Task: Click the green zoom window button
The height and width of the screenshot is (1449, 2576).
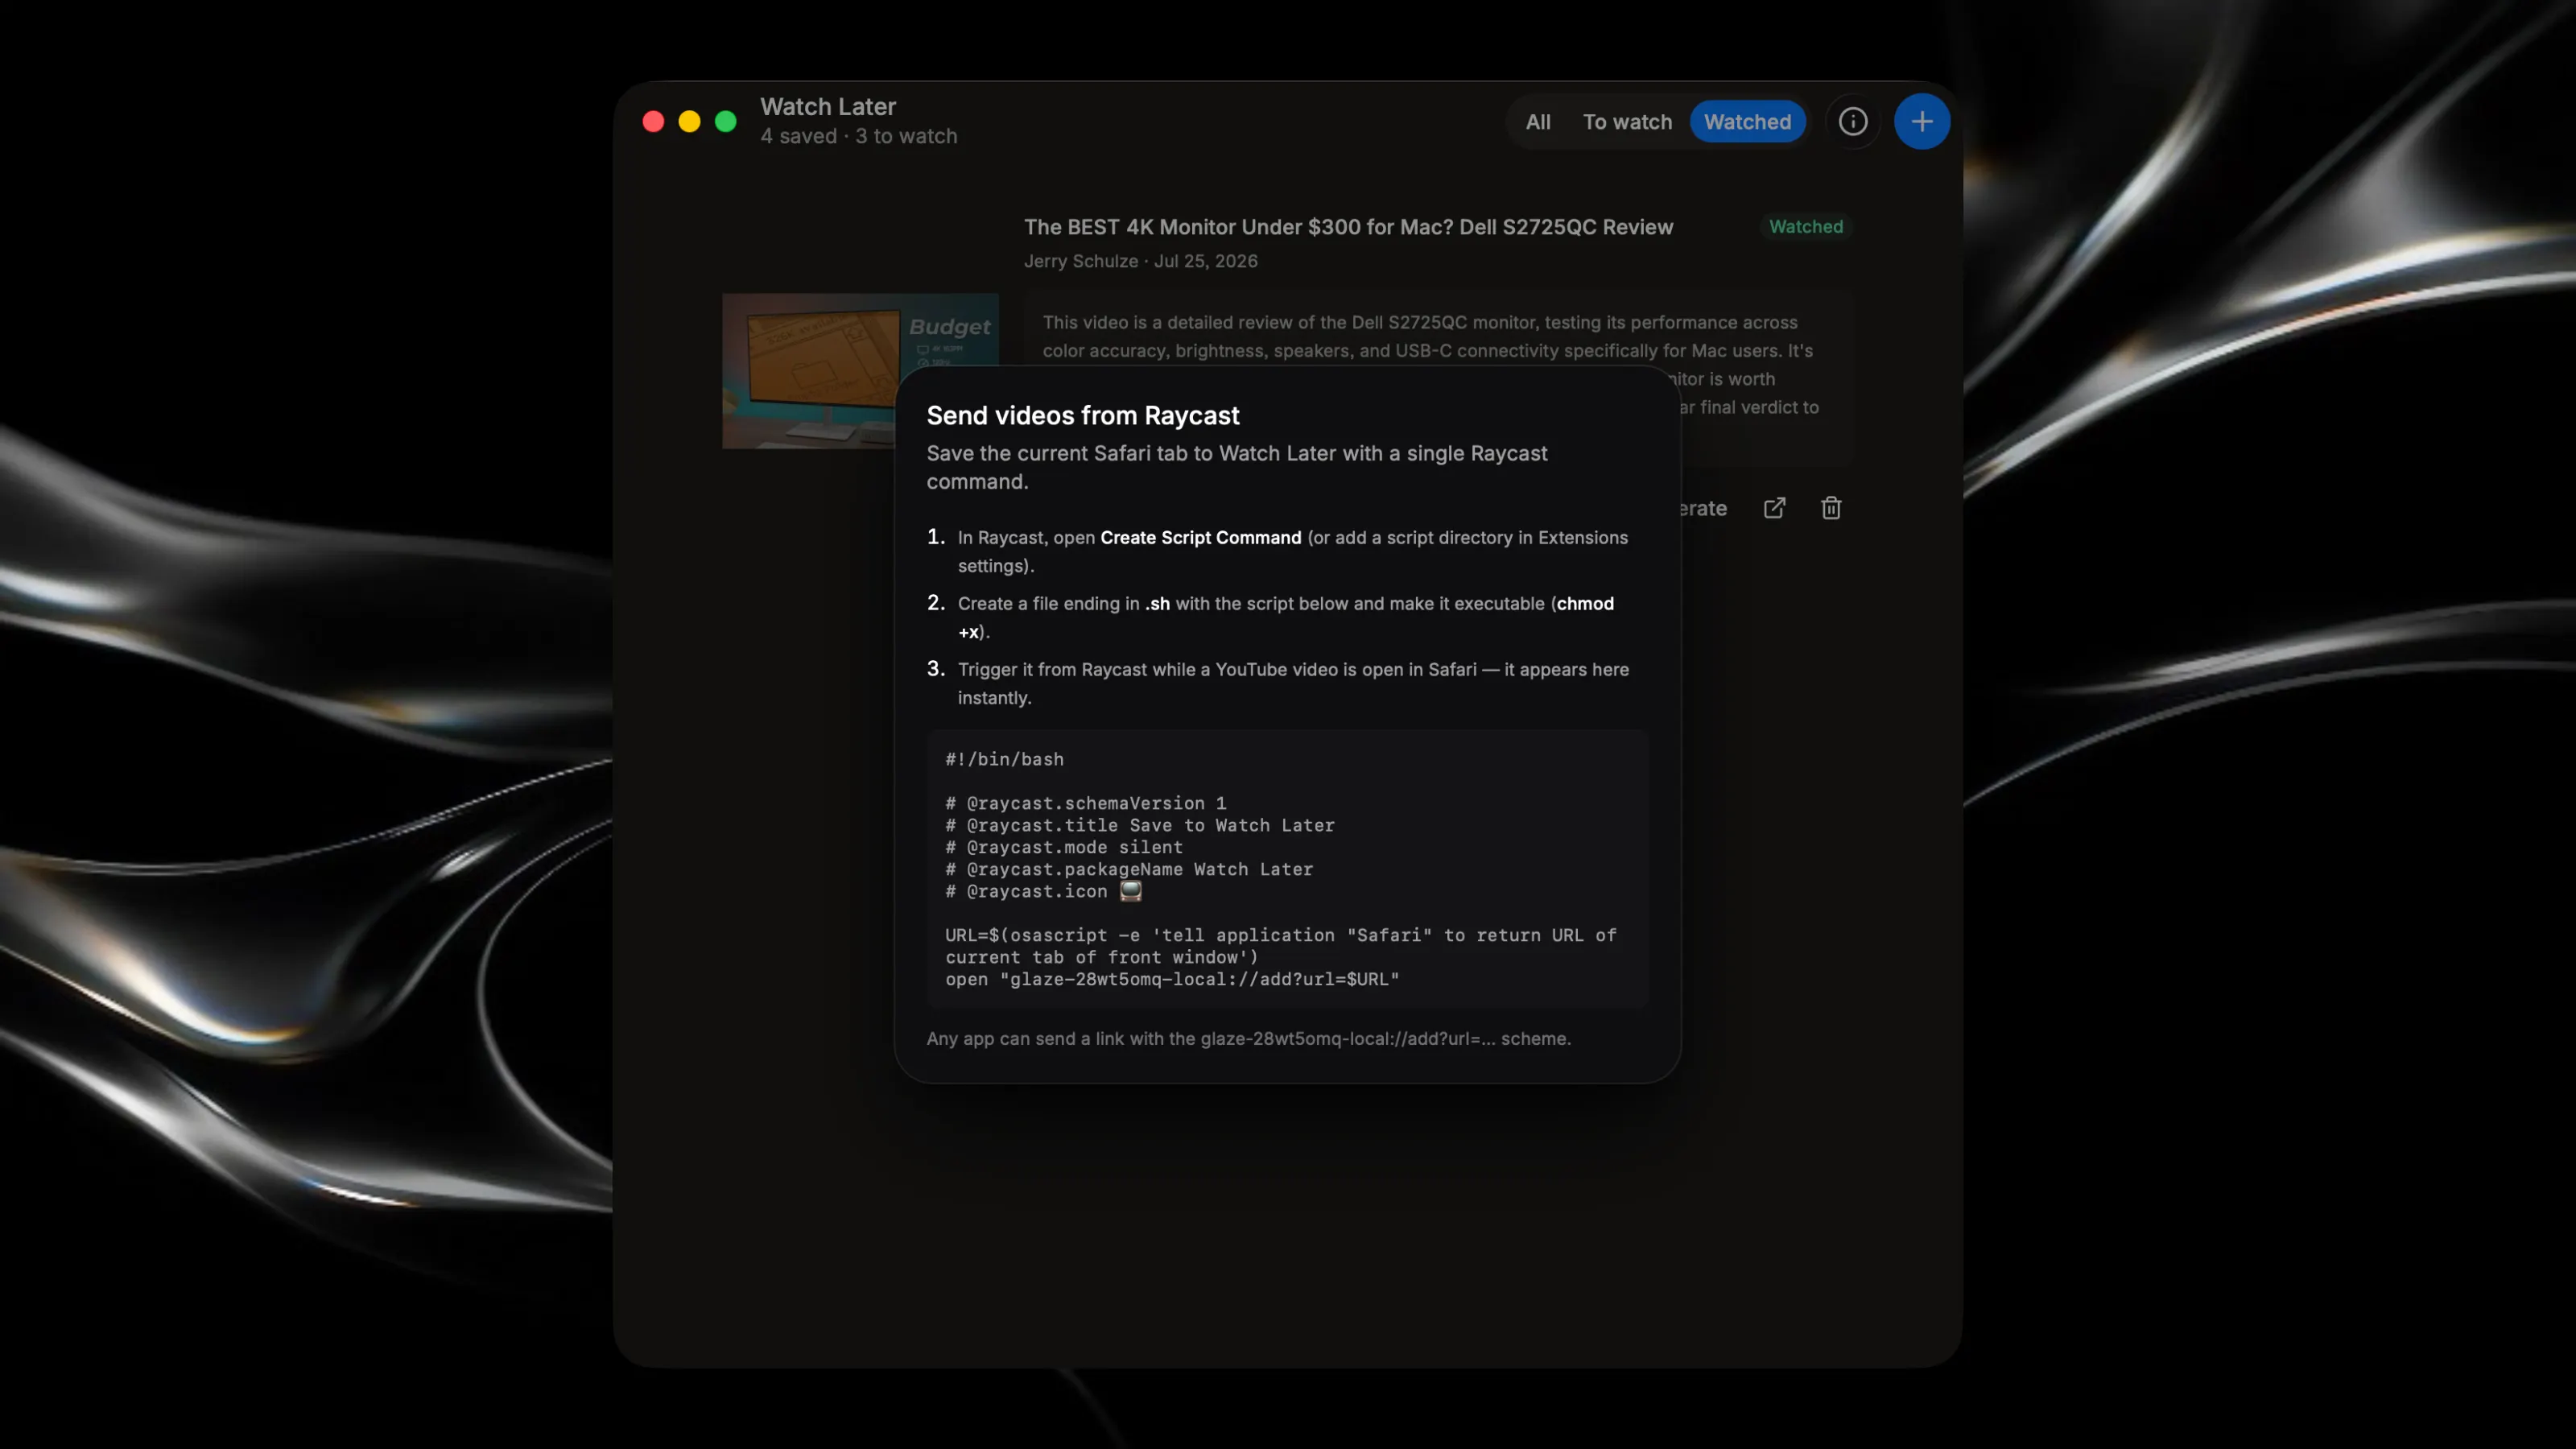Action: point(726,122)
